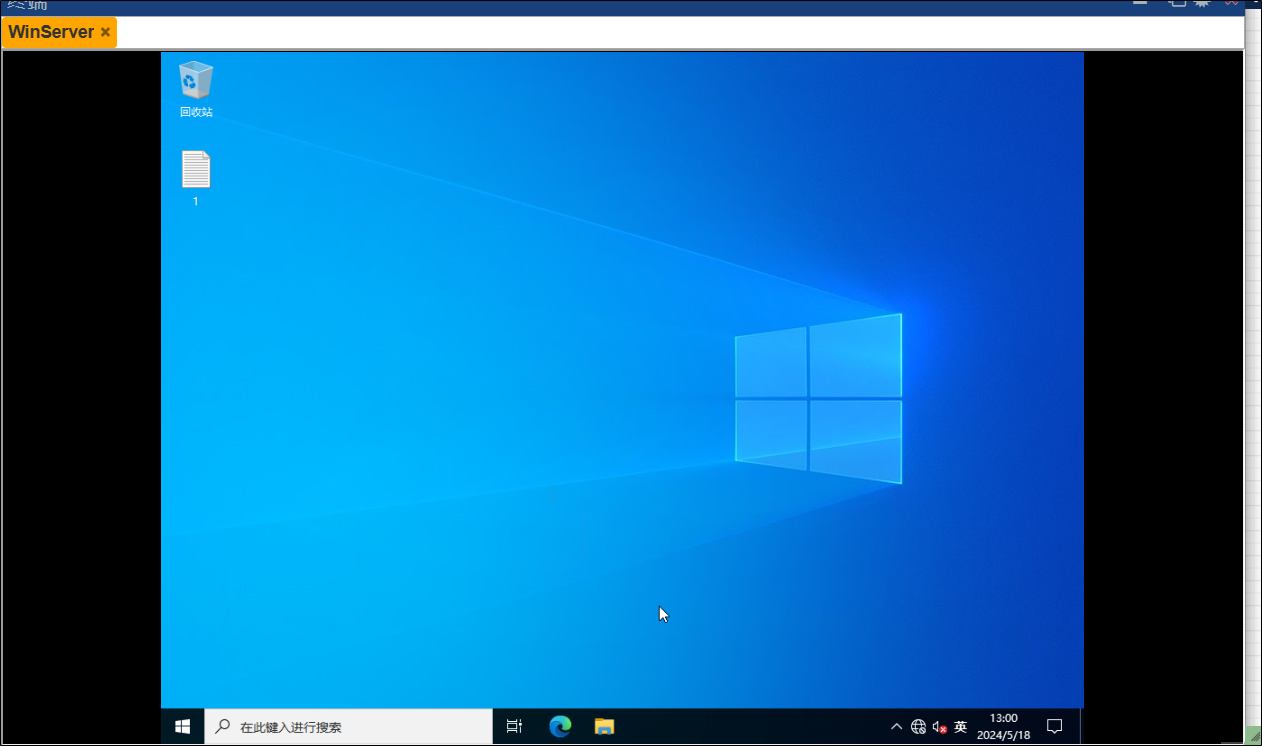This screenshot has width=1262, height=746.
Task: Open the clock showing 13:00
Action: pos(1003,727)
